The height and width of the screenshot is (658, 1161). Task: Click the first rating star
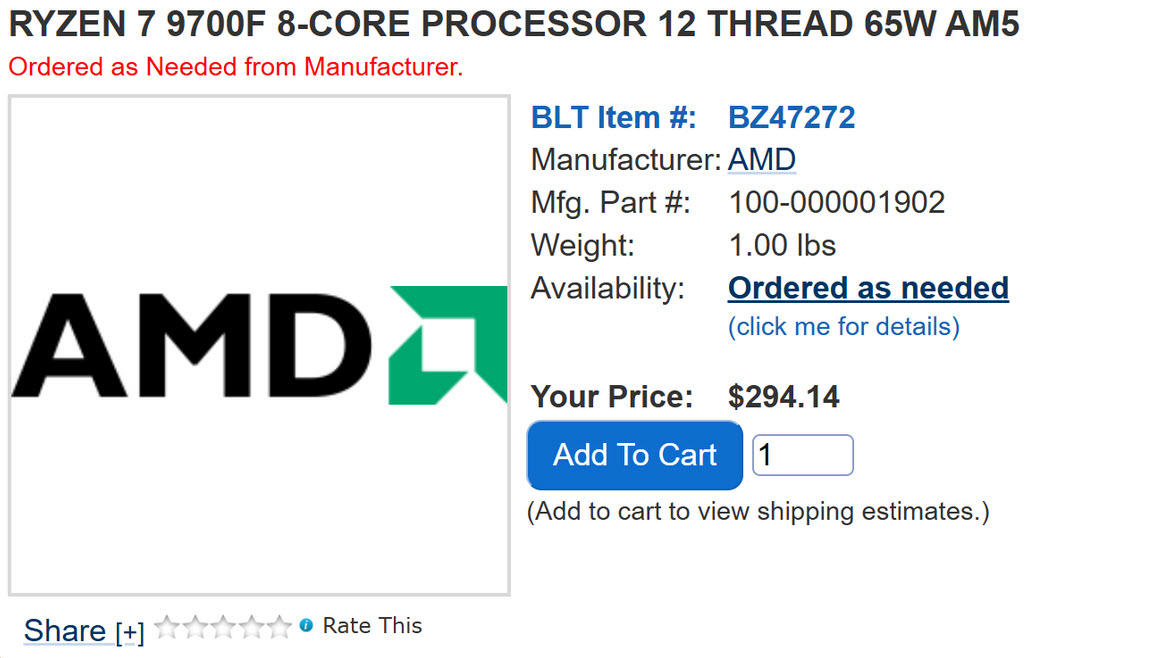[x=166, y=627]
